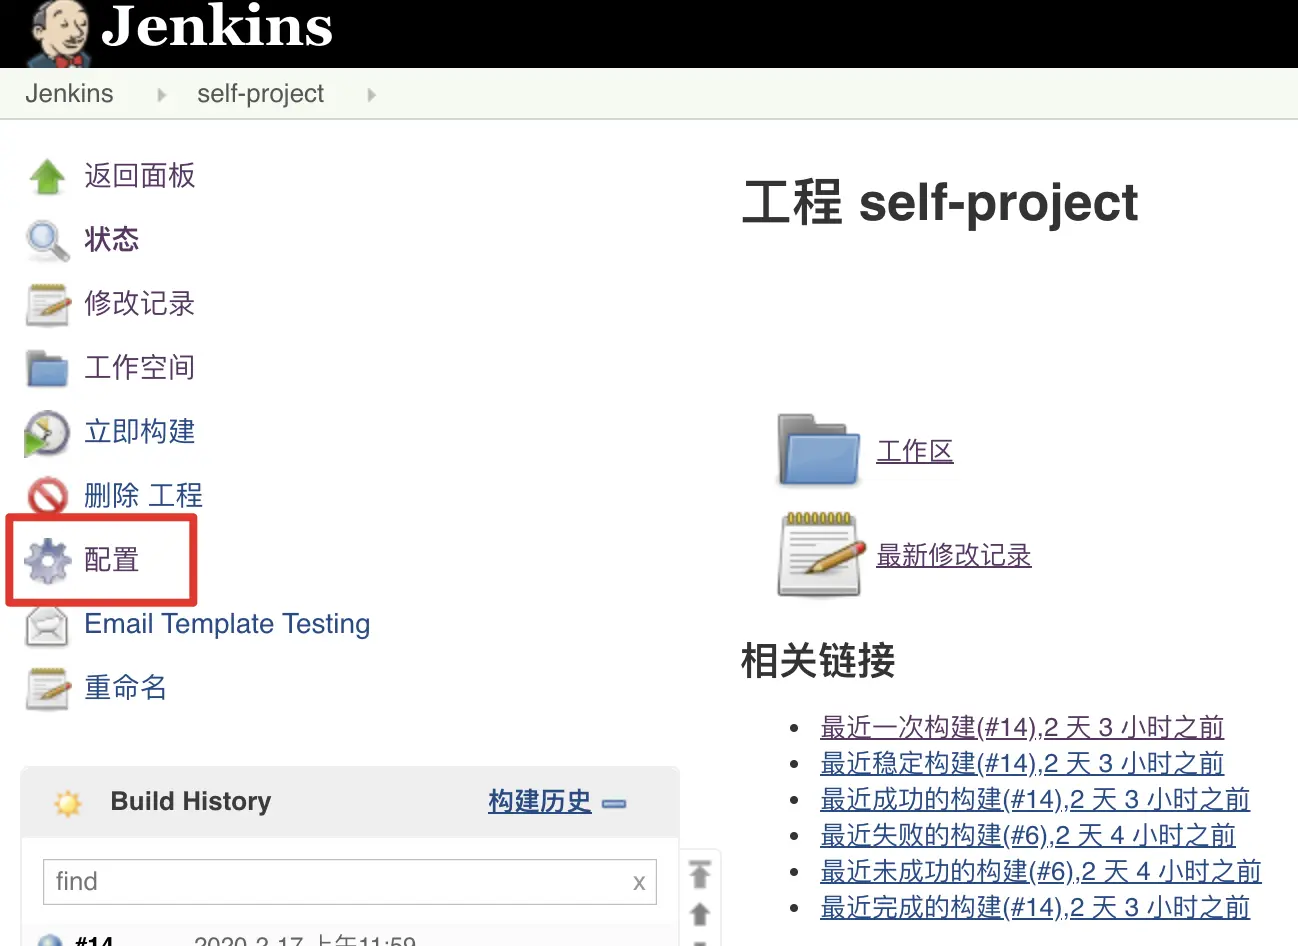Open 最近未成功的构建(#6) link
Image resolution: width=1298 pixels, height=946 pixels.
tap(1041, 871)
